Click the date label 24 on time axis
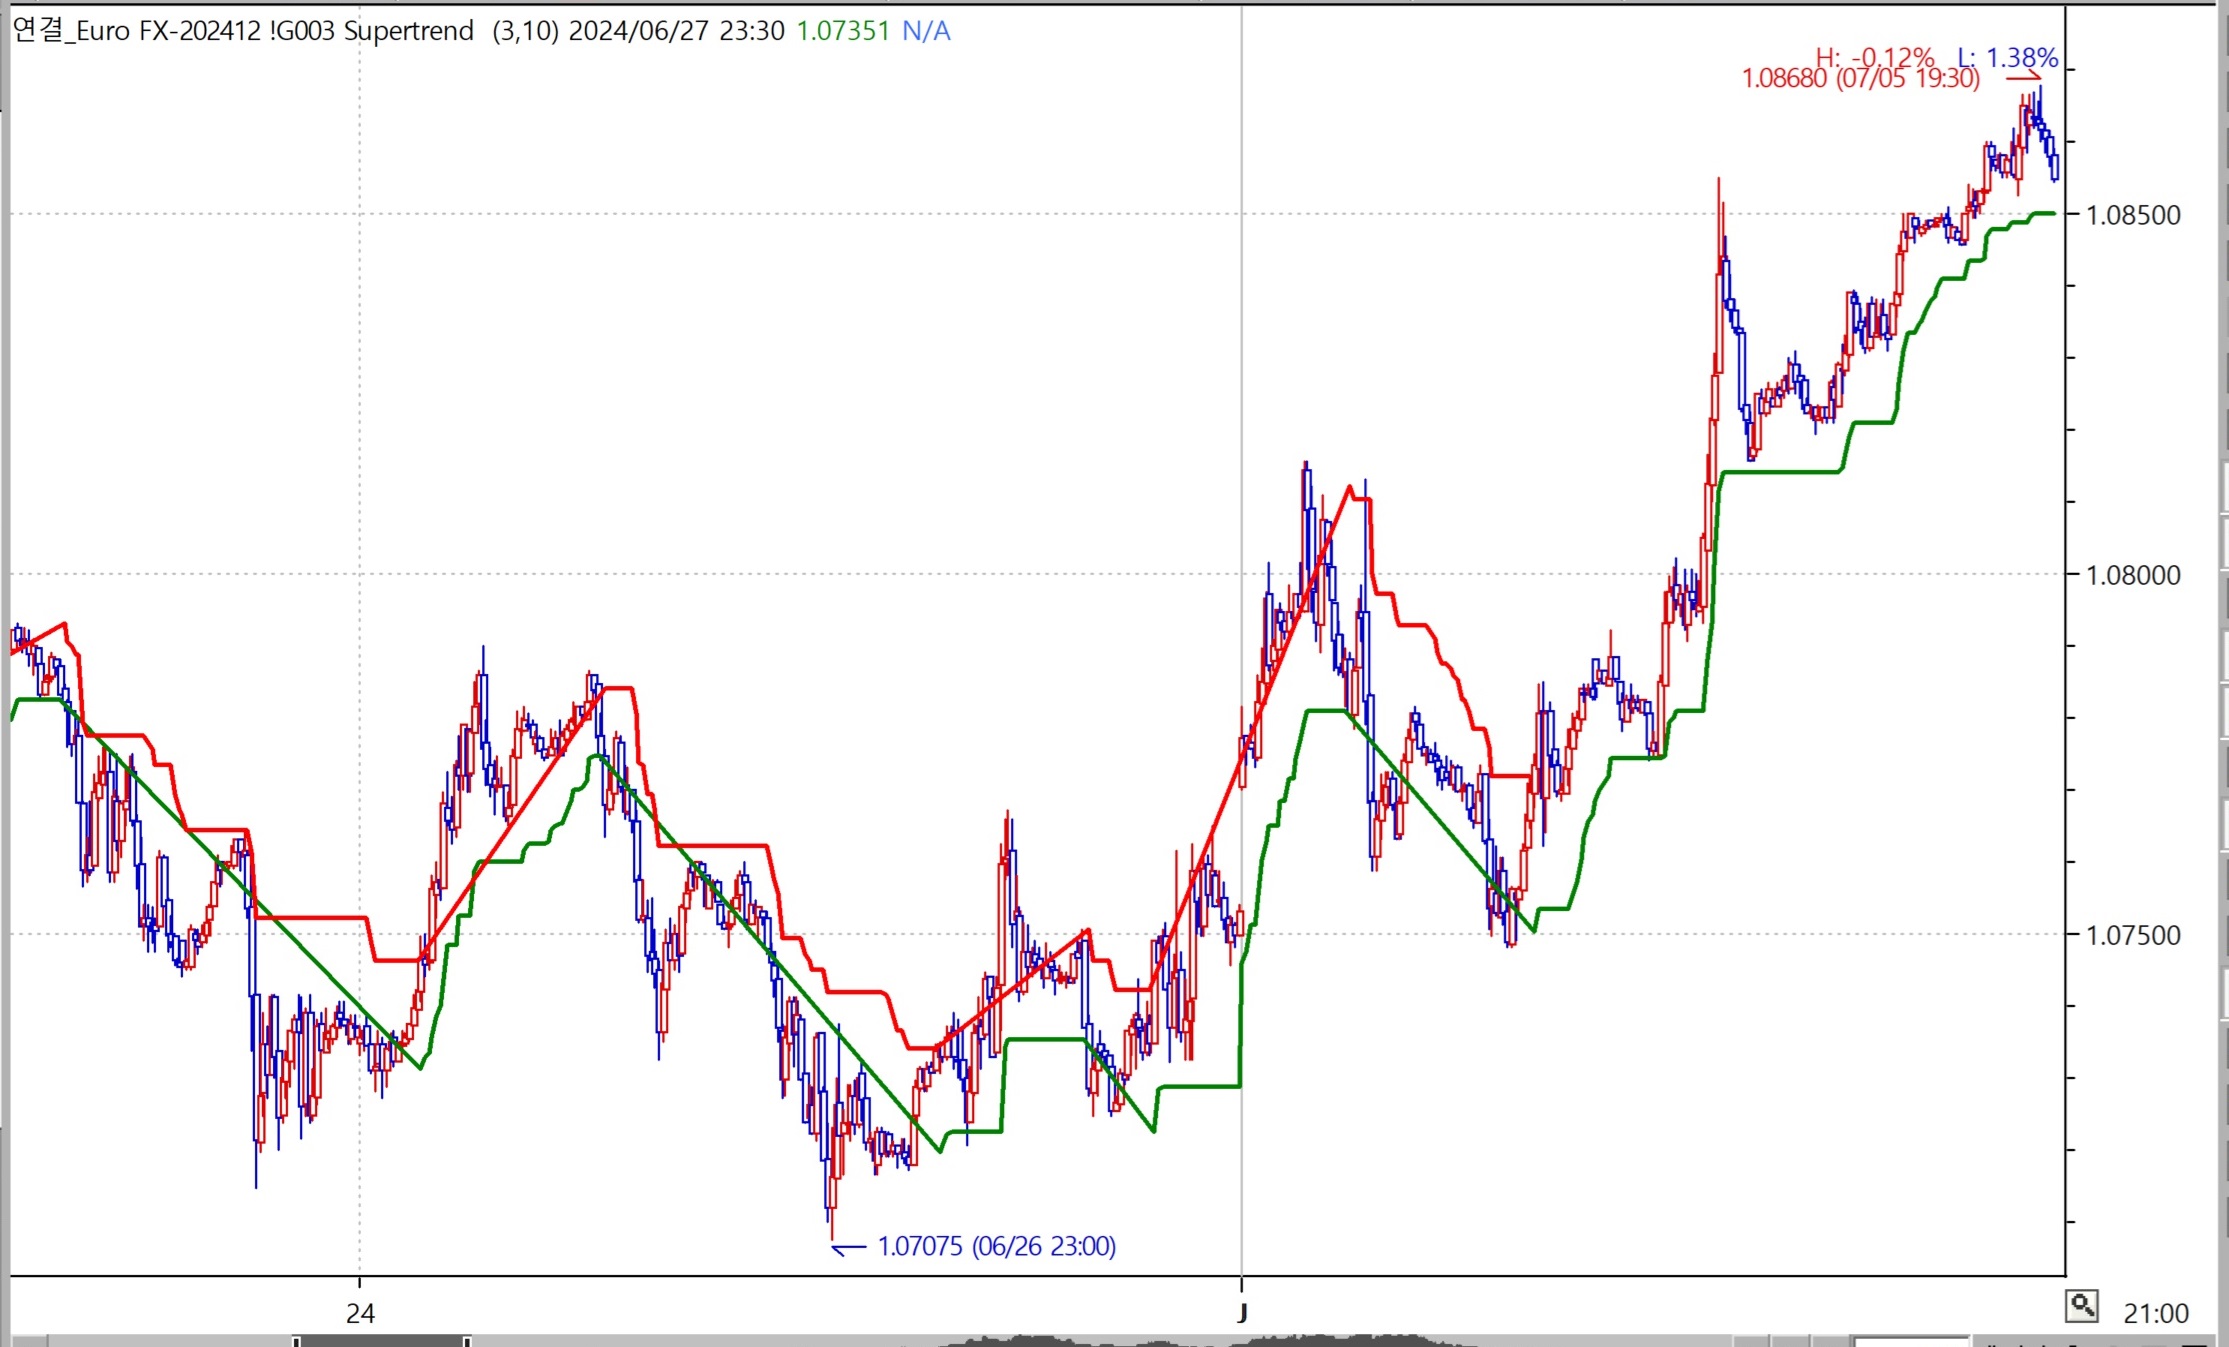Viewport: 2229px width, 1347px height. 360,1313
